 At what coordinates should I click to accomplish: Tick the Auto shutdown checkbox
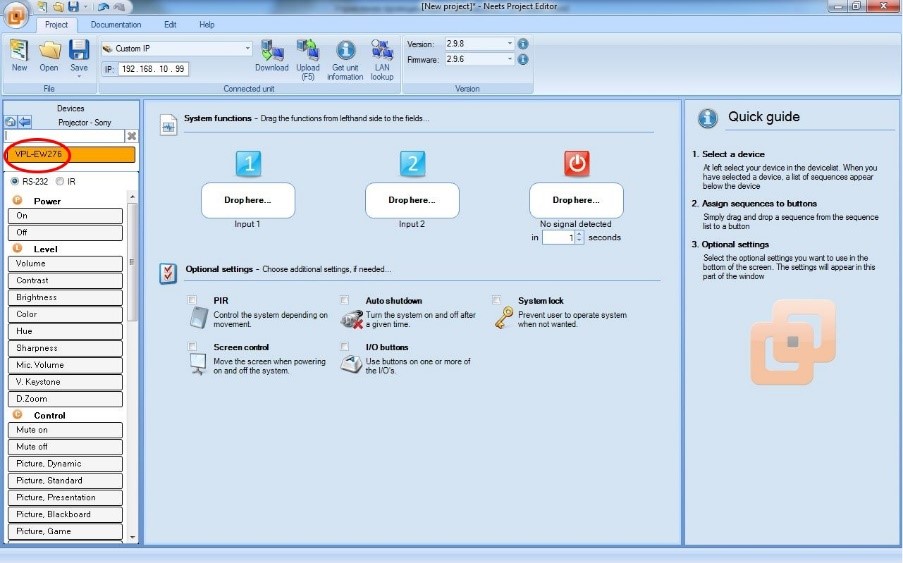point(344,300)
